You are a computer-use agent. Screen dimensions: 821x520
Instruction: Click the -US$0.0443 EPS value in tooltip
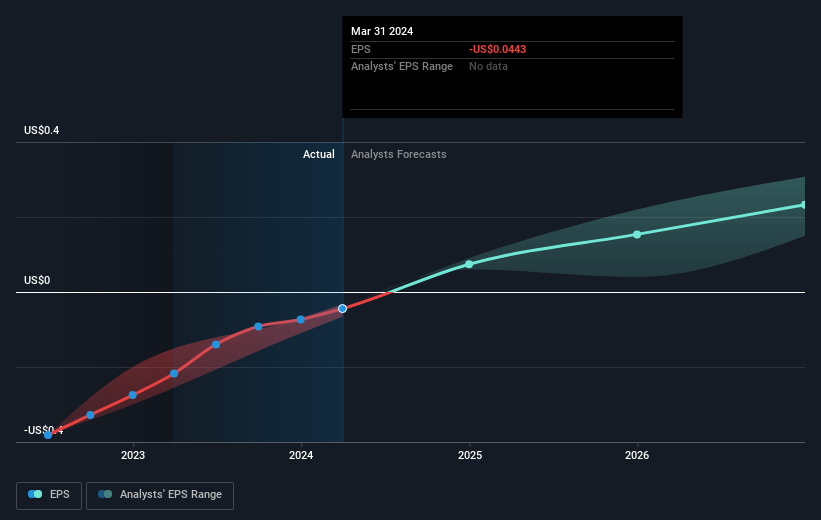497,49
